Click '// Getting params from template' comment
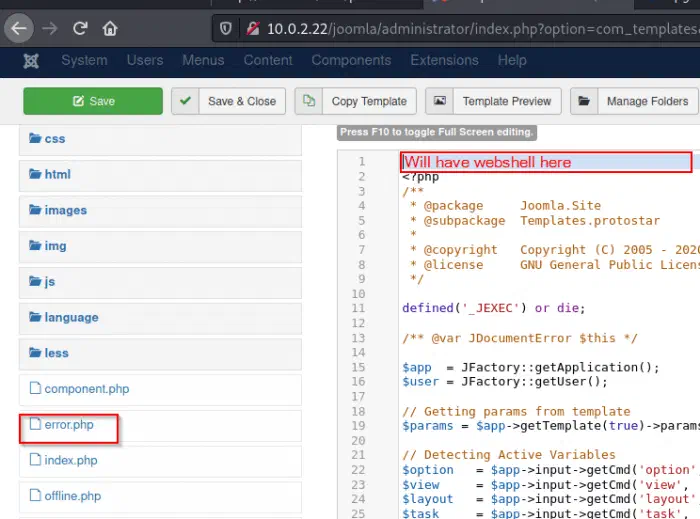The width and height of the screenshot is (700, 519). 516,411
